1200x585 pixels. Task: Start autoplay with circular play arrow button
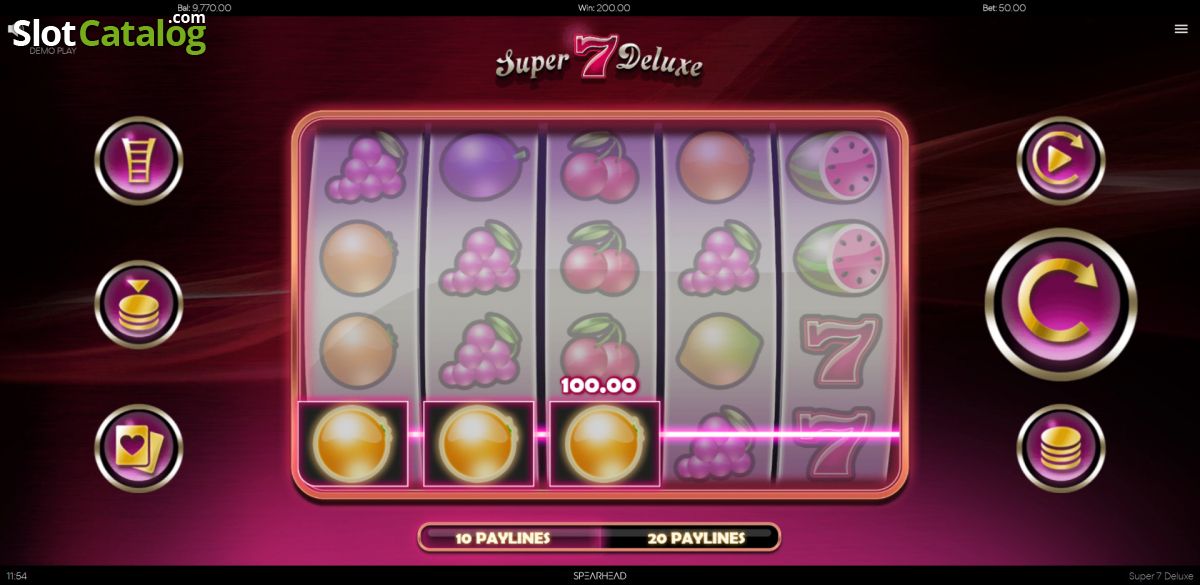click(1061, 160)
